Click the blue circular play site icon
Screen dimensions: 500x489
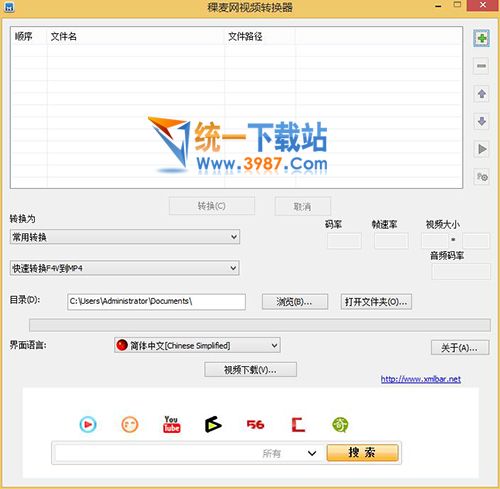88,425
